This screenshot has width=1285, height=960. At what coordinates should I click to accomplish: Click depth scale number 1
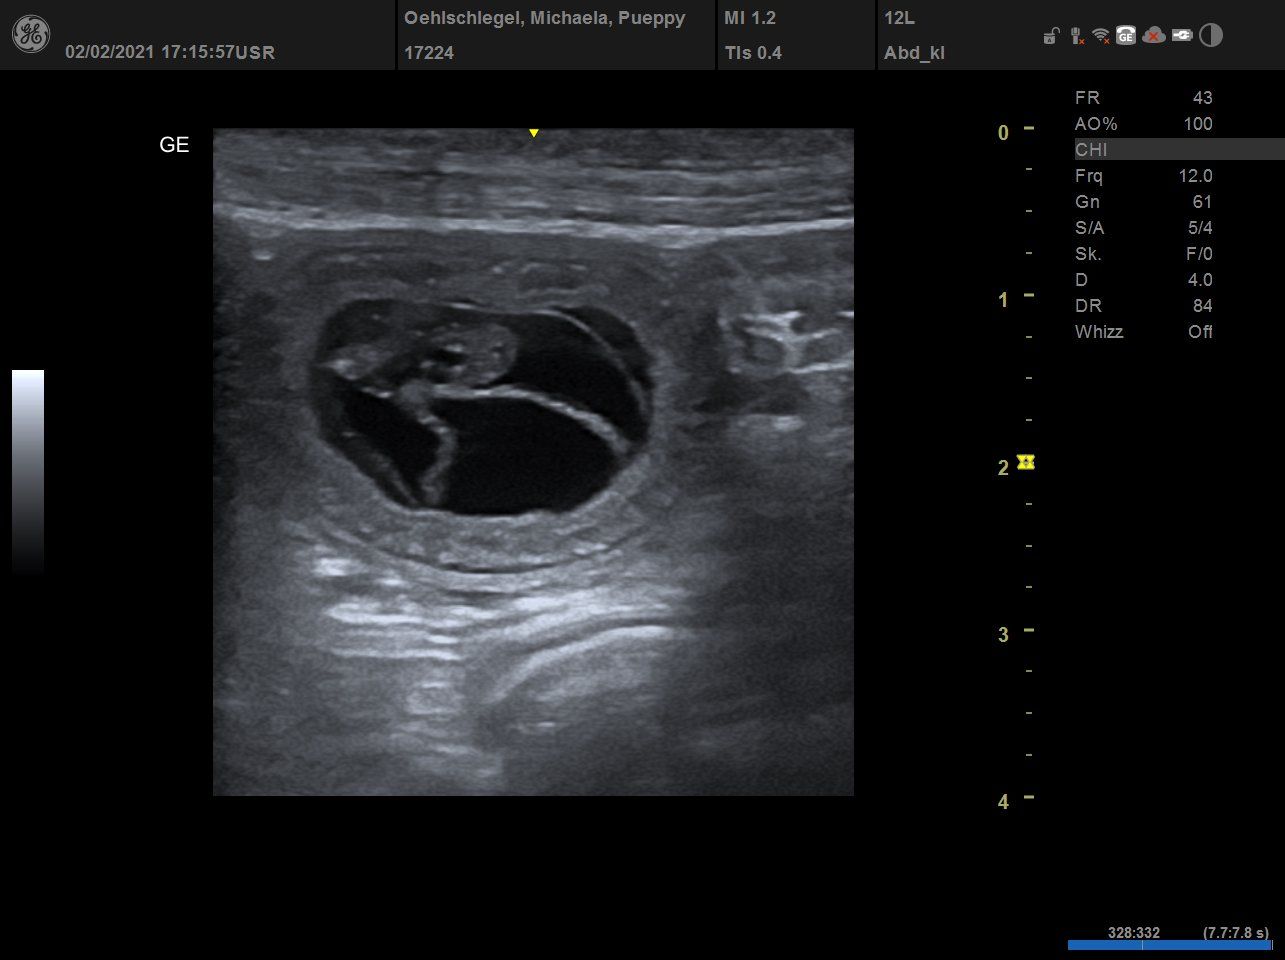(1003, 300)
